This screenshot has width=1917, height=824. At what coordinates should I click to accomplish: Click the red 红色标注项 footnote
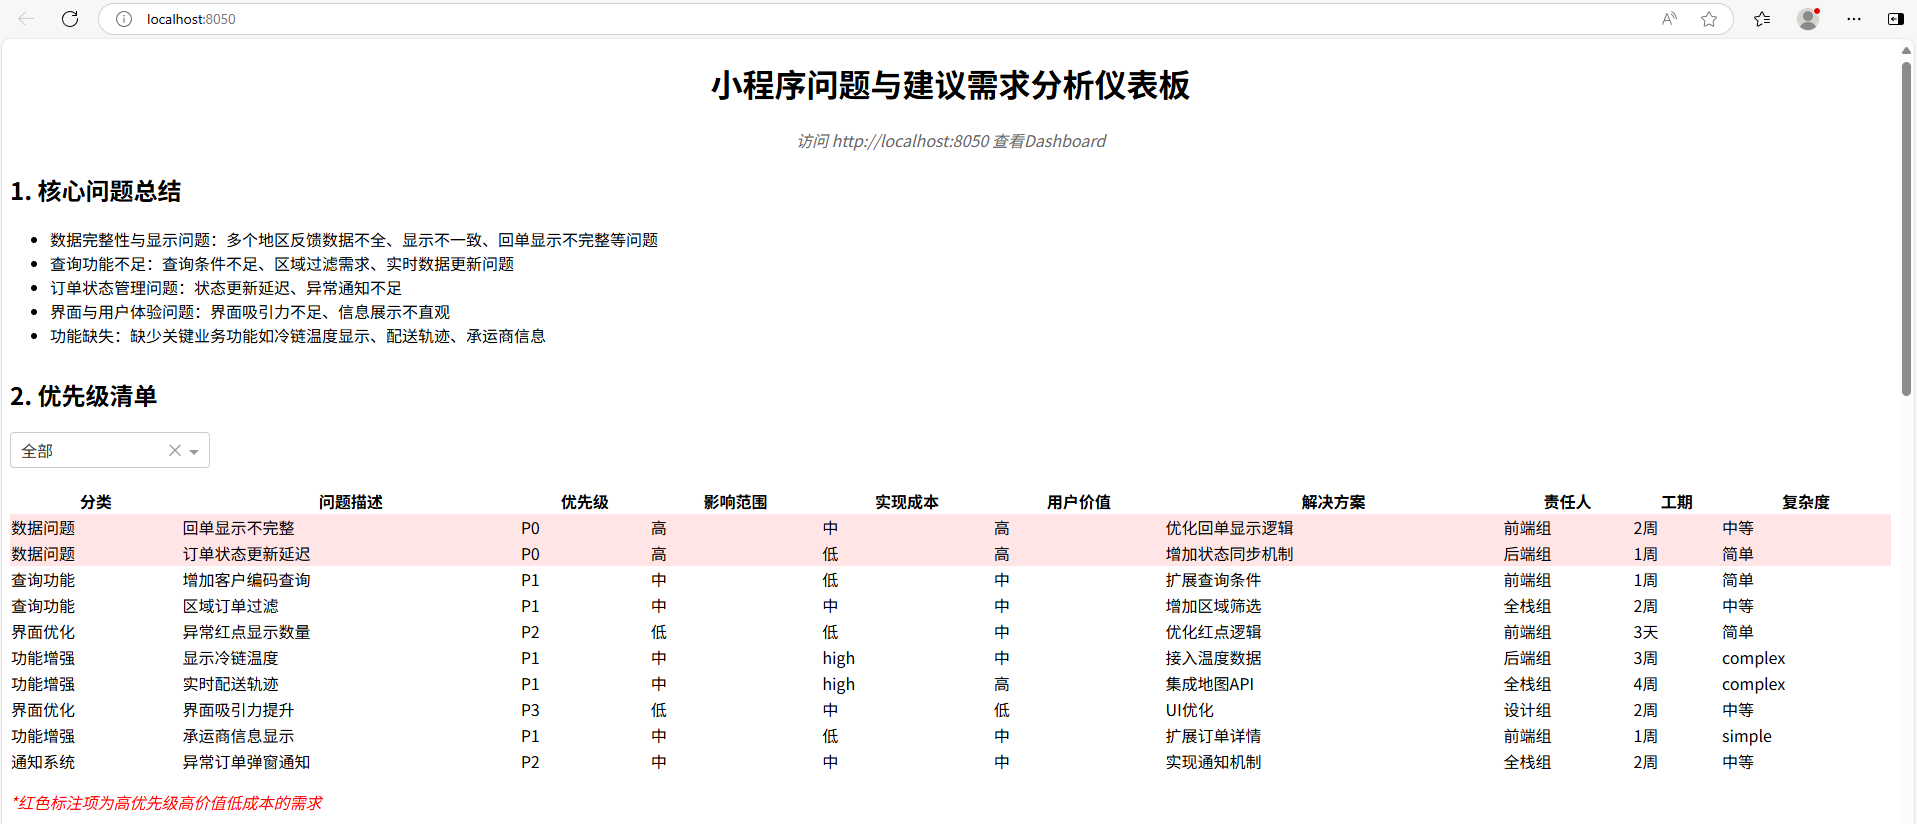coord(167,803)
